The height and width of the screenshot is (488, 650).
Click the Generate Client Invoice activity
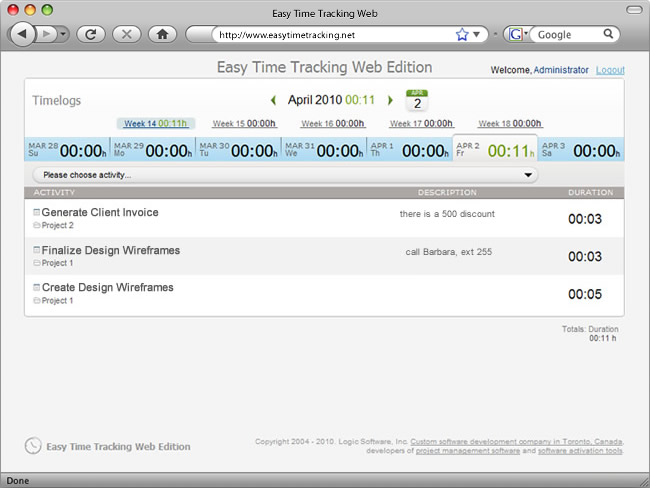tap(100, 212)
